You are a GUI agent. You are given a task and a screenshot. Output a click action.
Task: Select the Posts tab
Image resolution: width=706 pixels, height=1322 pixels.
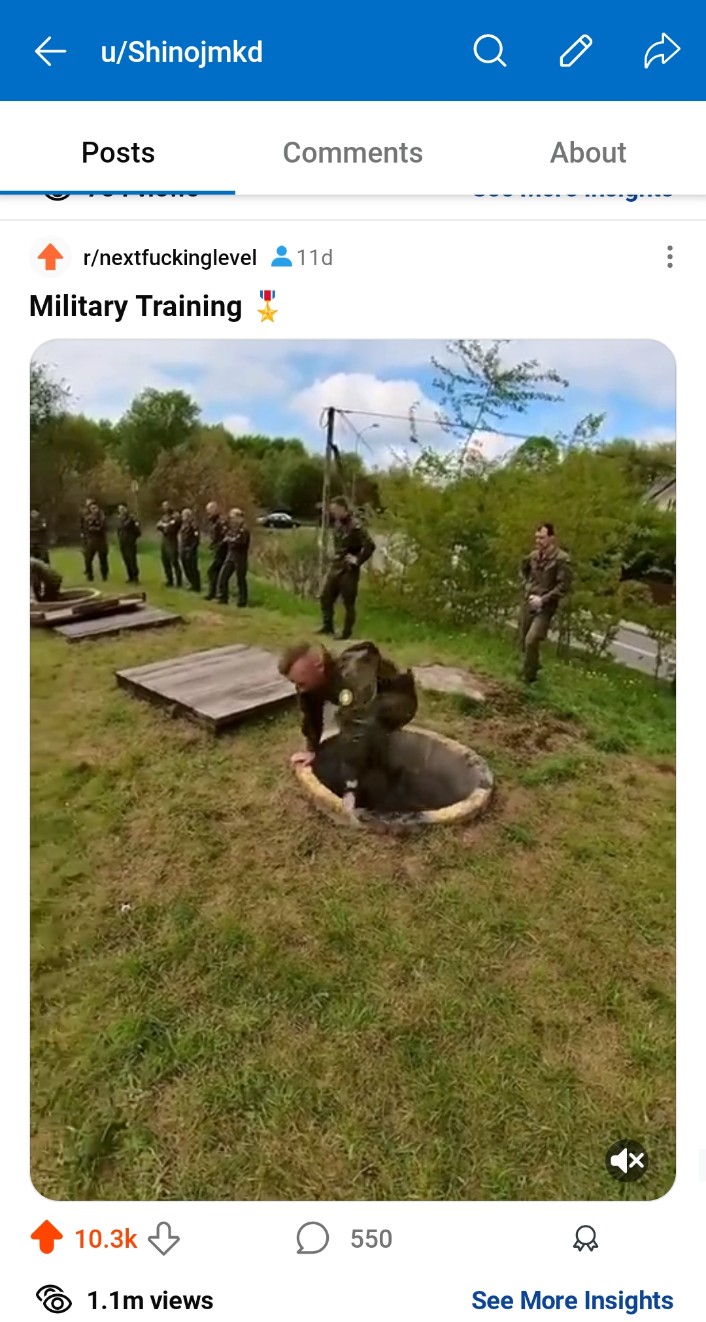pyautogui.click(x=118, y=153)
